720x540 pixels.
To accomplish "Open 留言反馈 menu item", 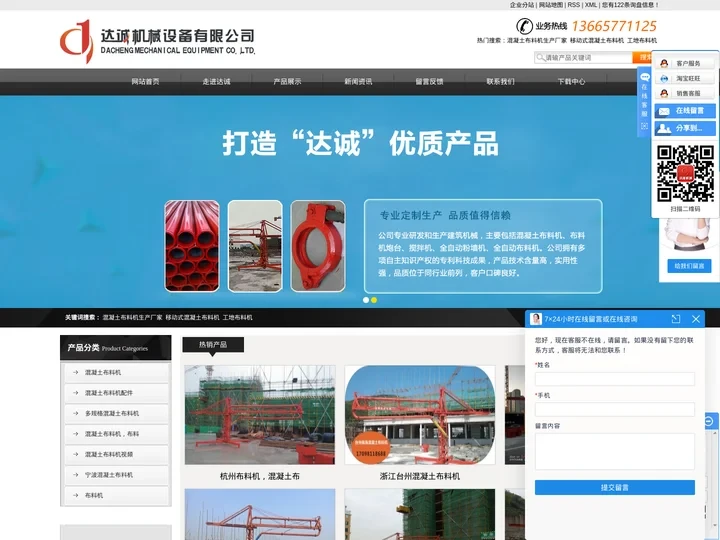I will tap(429, 82).
